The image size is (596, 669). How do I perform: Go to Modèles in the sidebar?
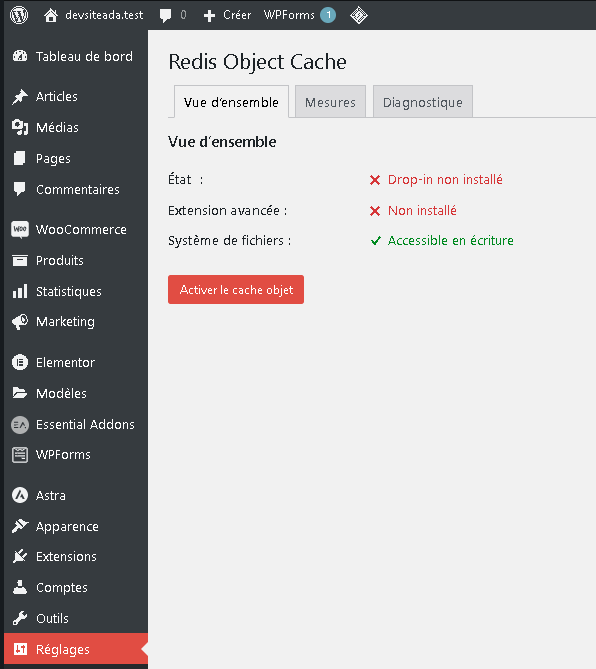click(61, 393)
